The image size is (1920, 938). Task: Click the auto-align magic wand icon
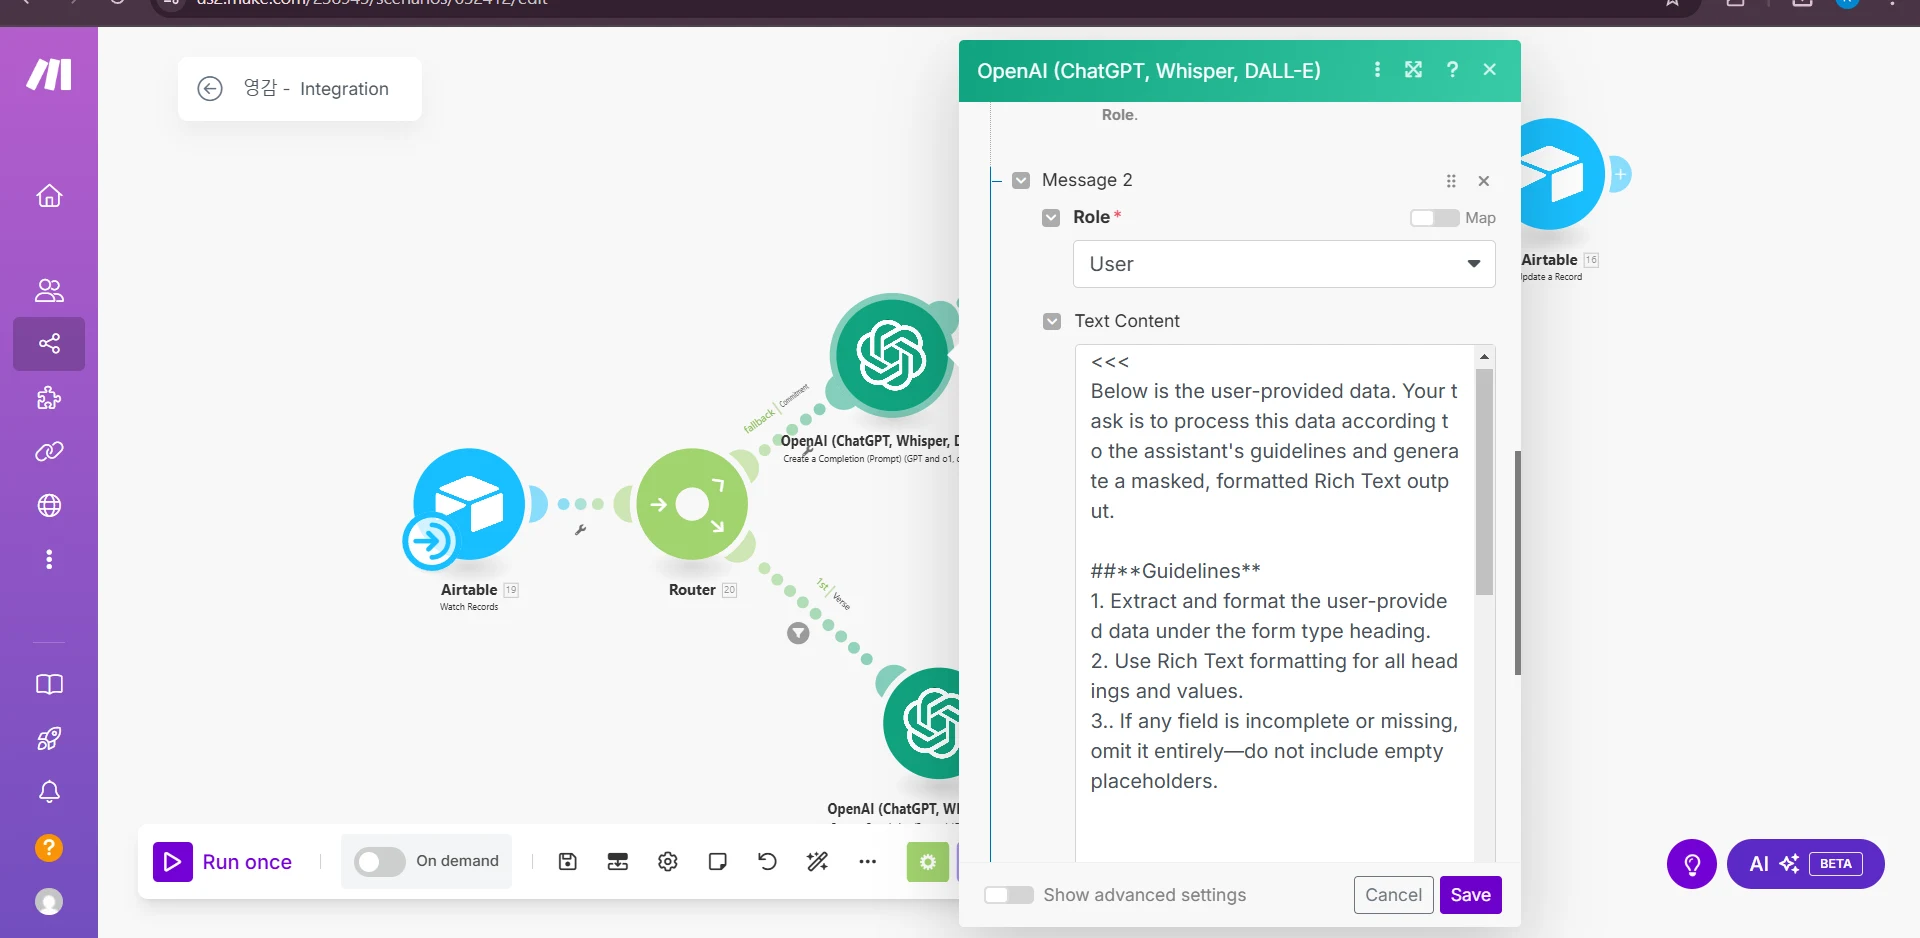(x=818, y=862)
